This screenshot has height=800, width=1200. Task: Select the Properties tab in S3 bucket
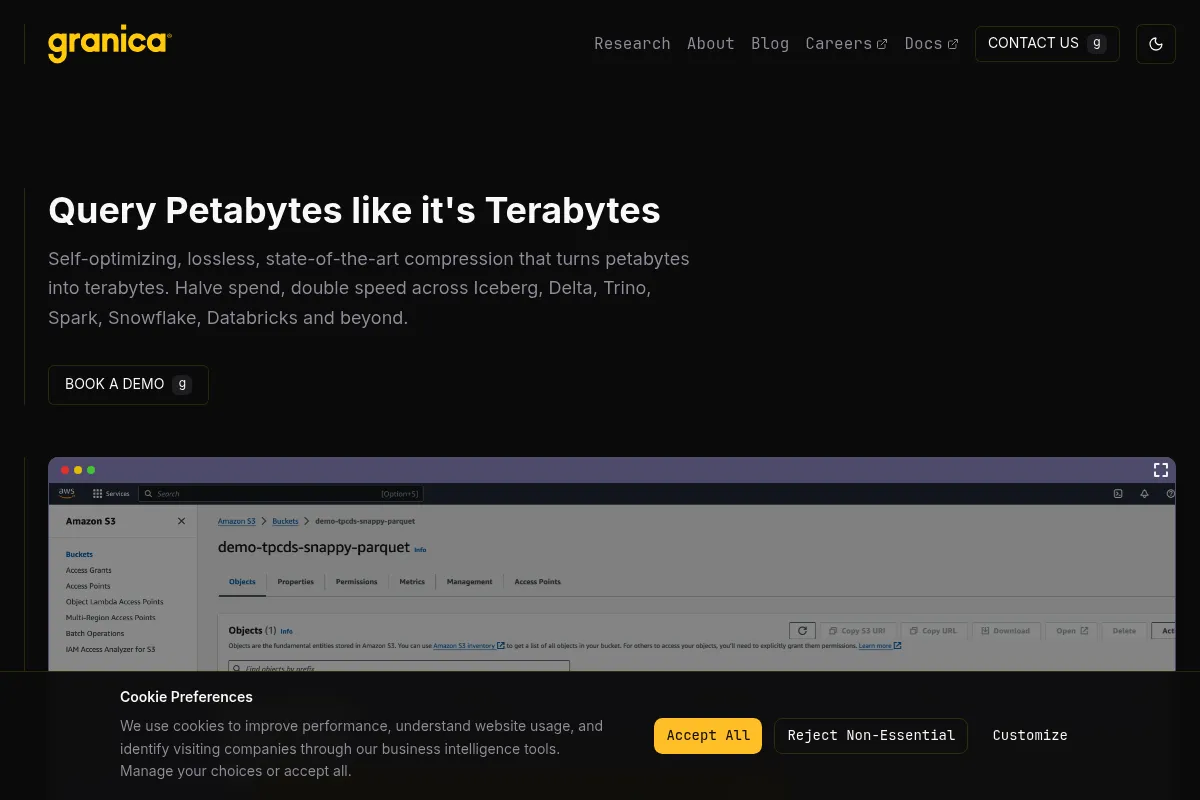(x=296, y=582)
